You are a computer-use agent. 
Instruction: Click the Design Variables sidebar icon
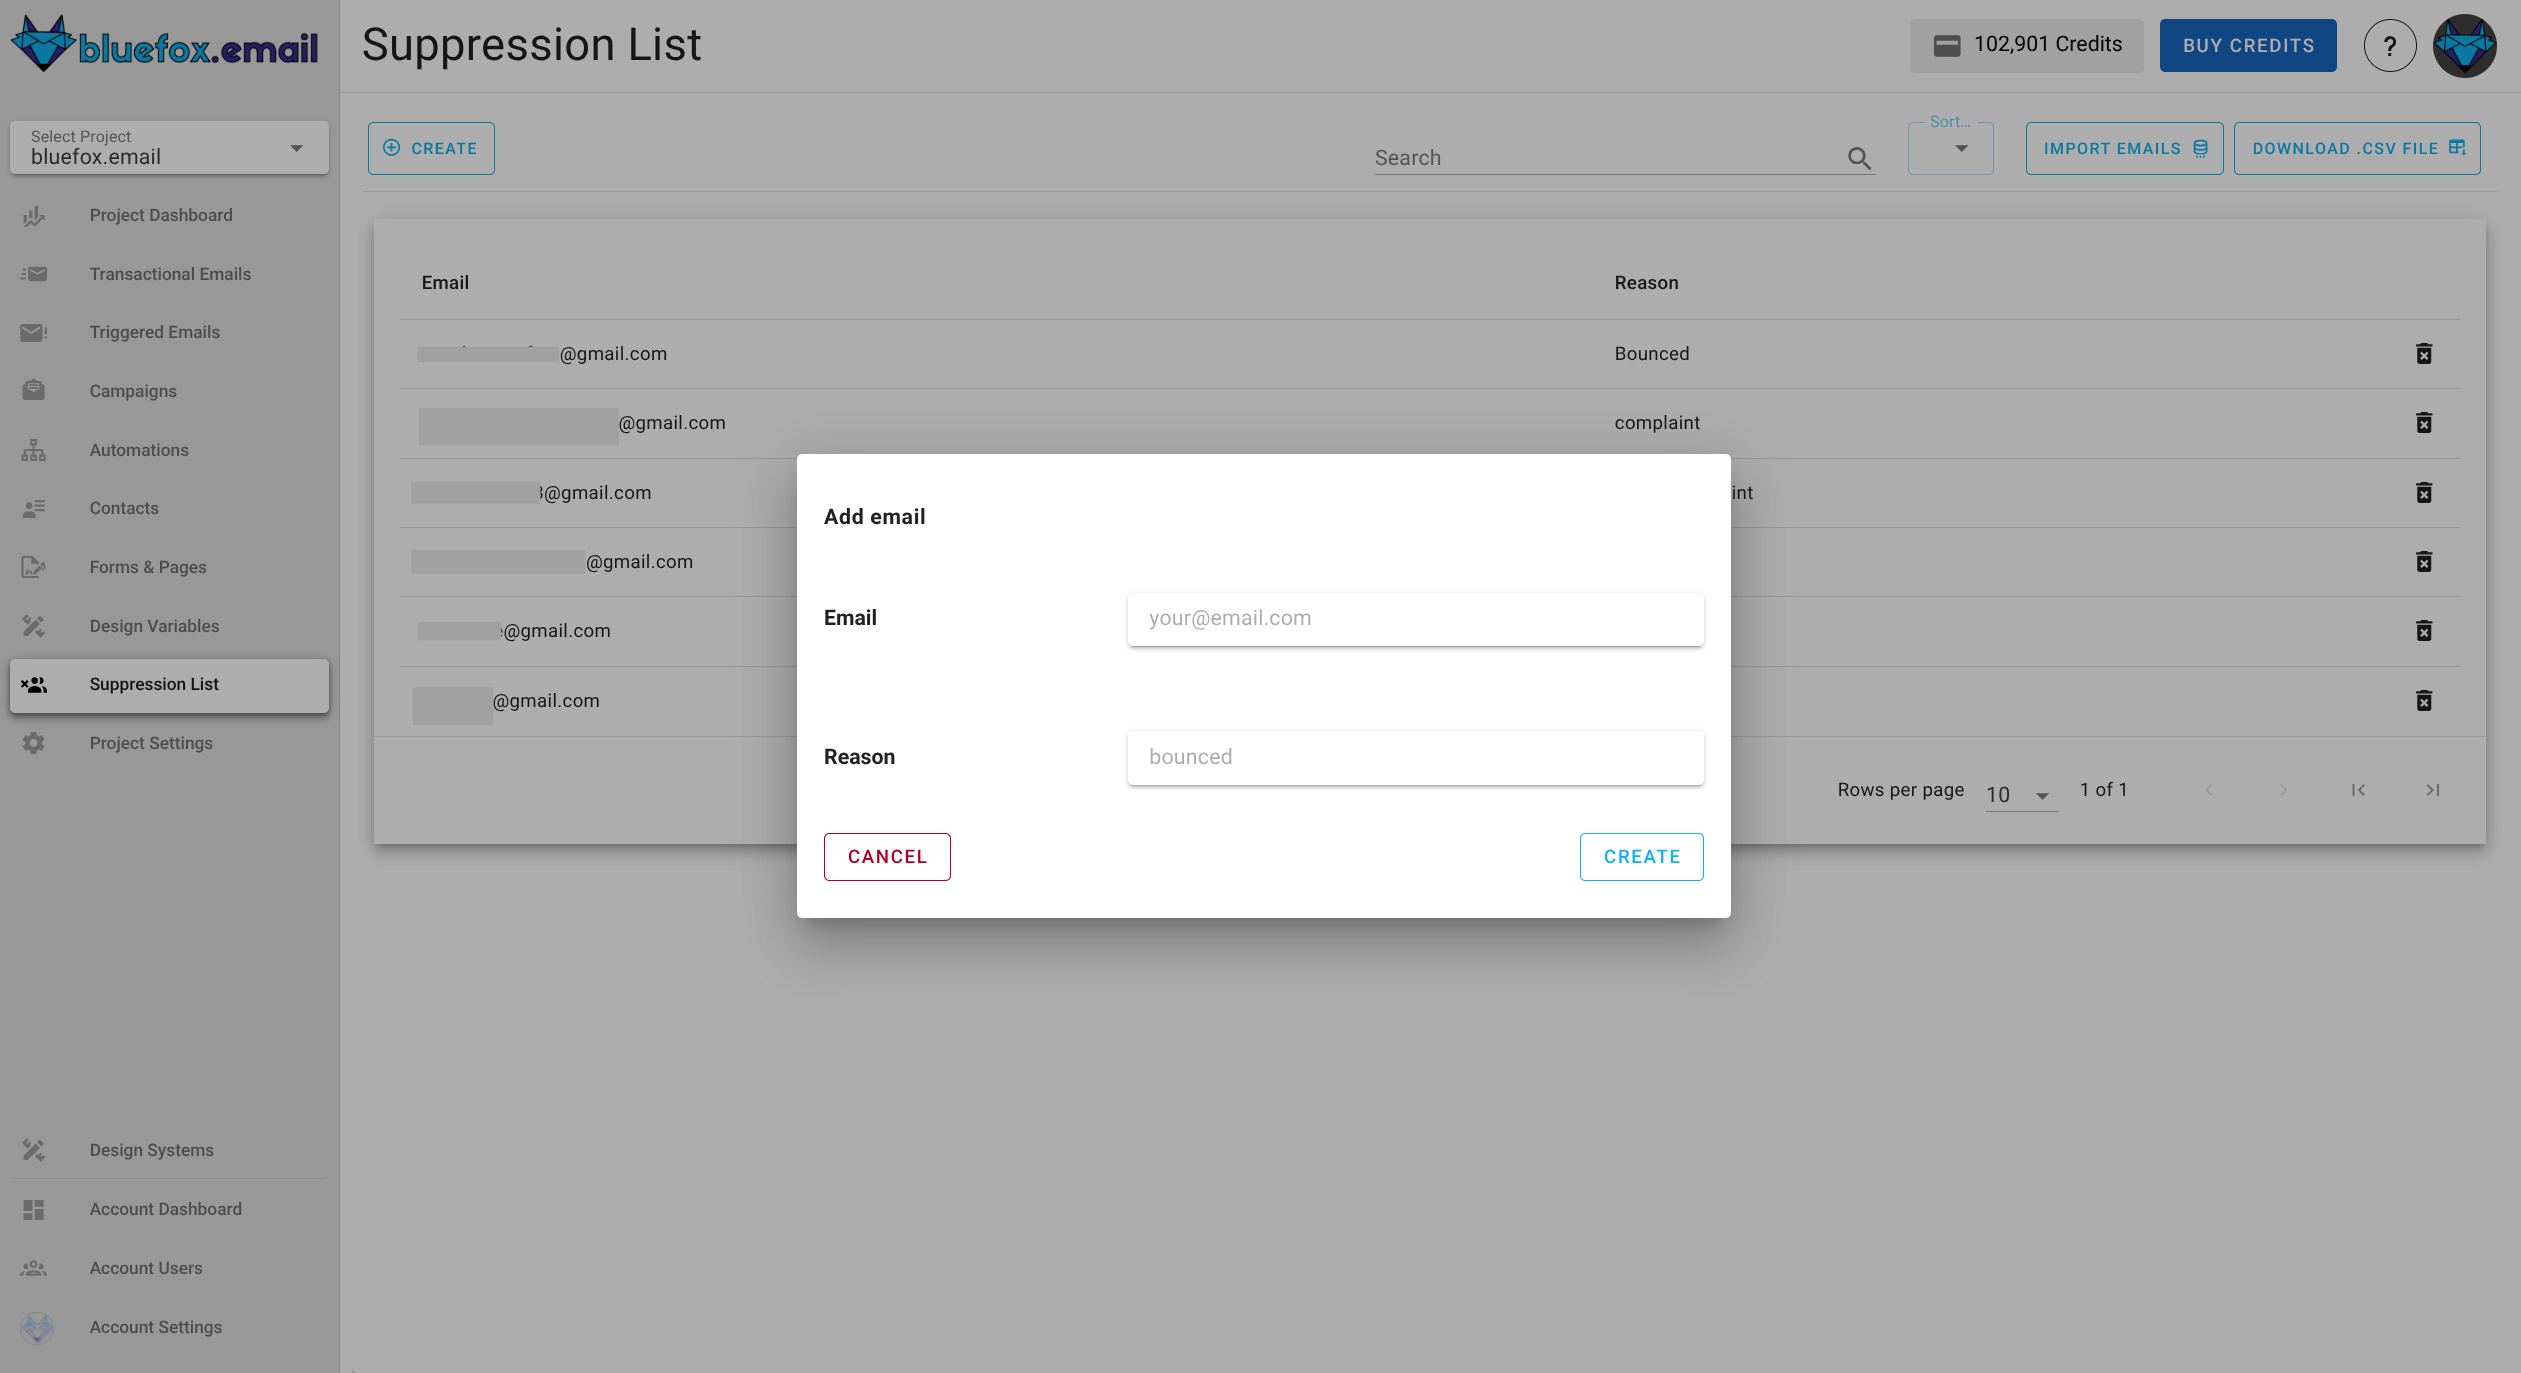click(33, 625)
